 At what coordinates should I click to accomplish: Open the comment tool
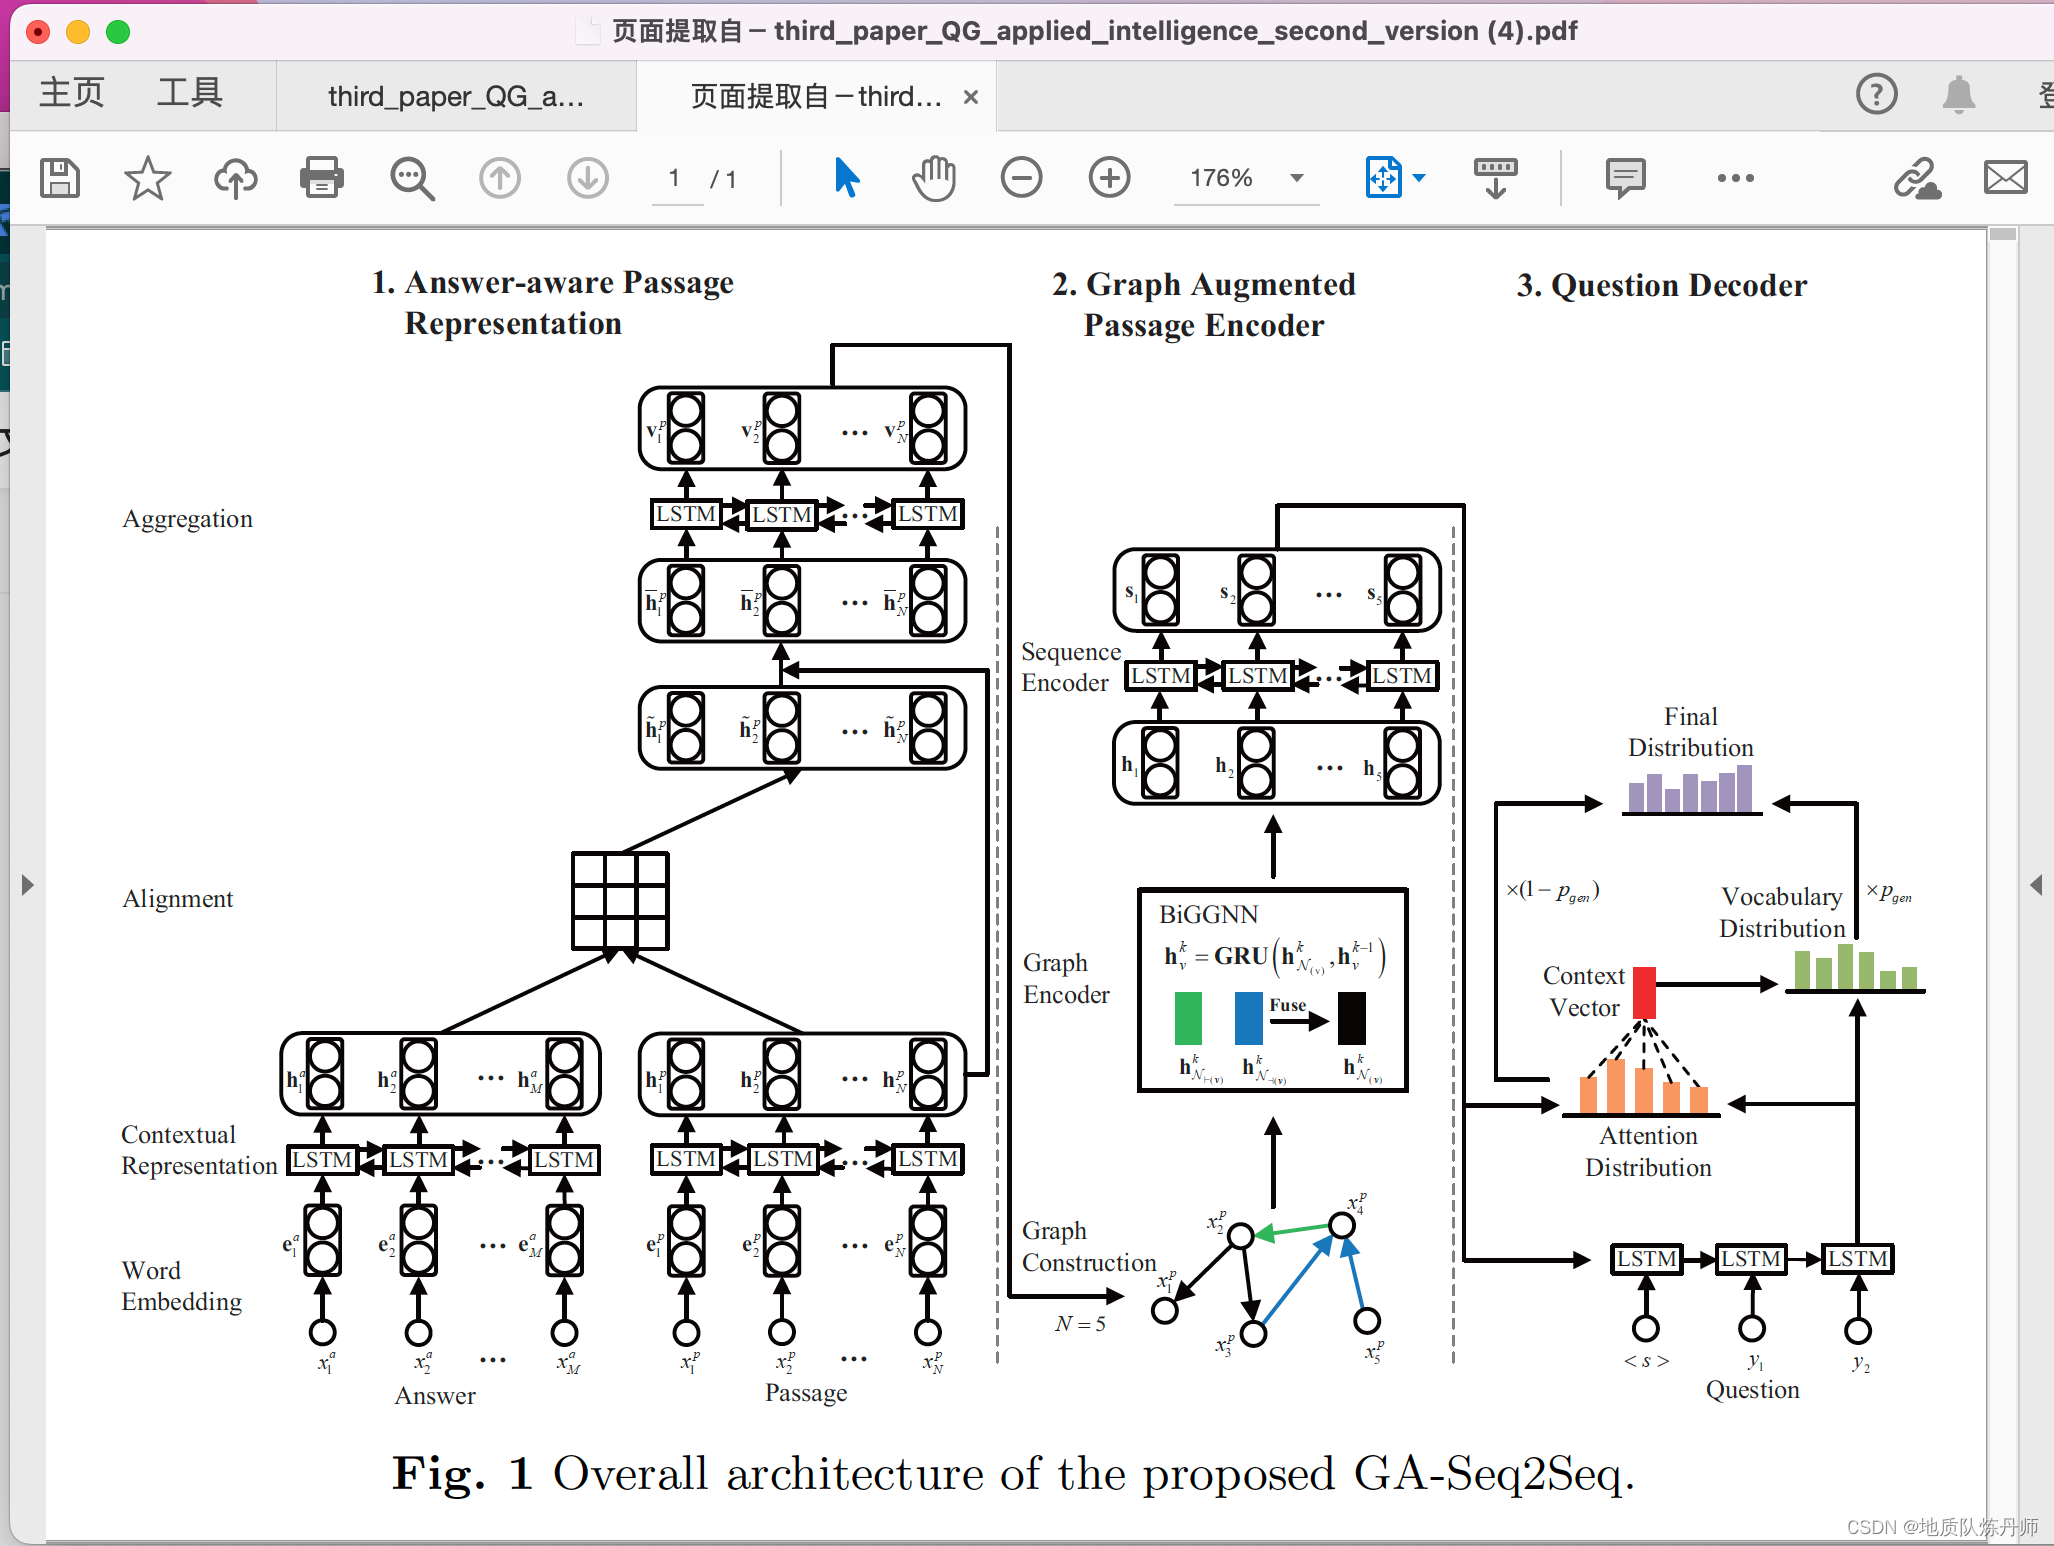[x=1625, y=178]
